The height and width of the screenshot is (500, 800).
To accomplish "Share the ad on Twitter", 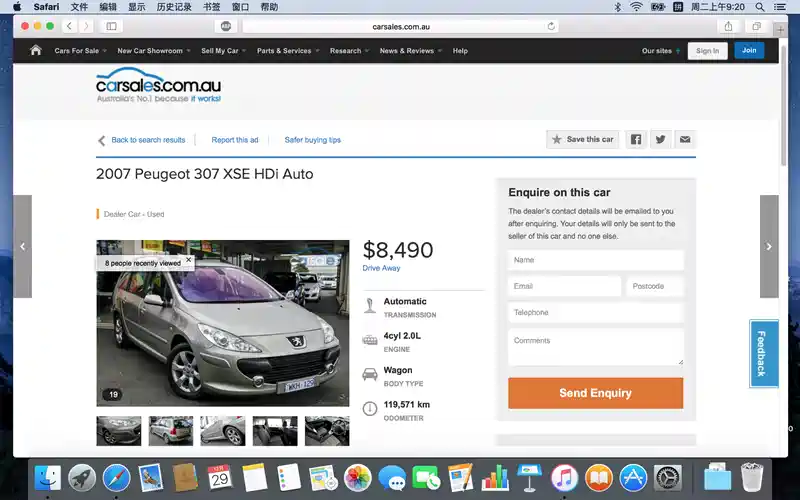I will (660, 139).
